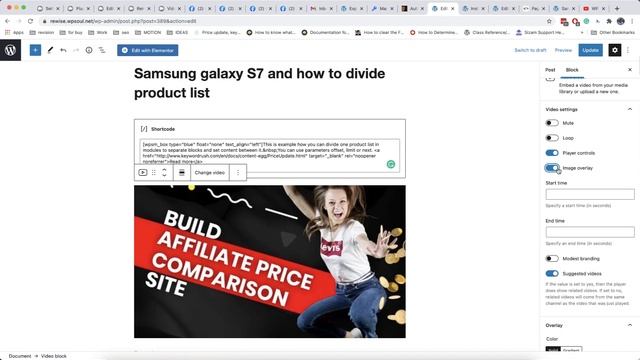The height and width of the screenshot is (360, 640).
Task: Switch to the Gmail browser tab
Action: [x=322, y=8]
